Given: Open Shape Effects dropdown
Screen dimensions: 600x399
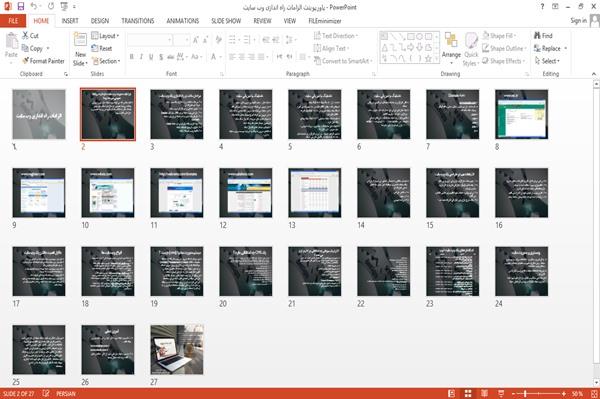Looking at the screenshot, I should pos(504,61).
